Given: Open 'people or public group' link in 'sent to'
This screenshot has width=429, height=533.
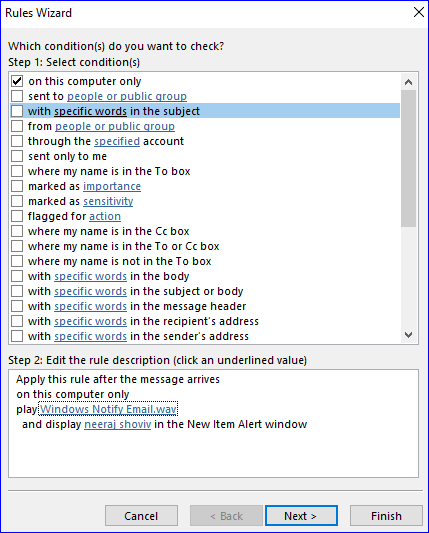Looking at the screenshot, I should (x=127, y=96).
